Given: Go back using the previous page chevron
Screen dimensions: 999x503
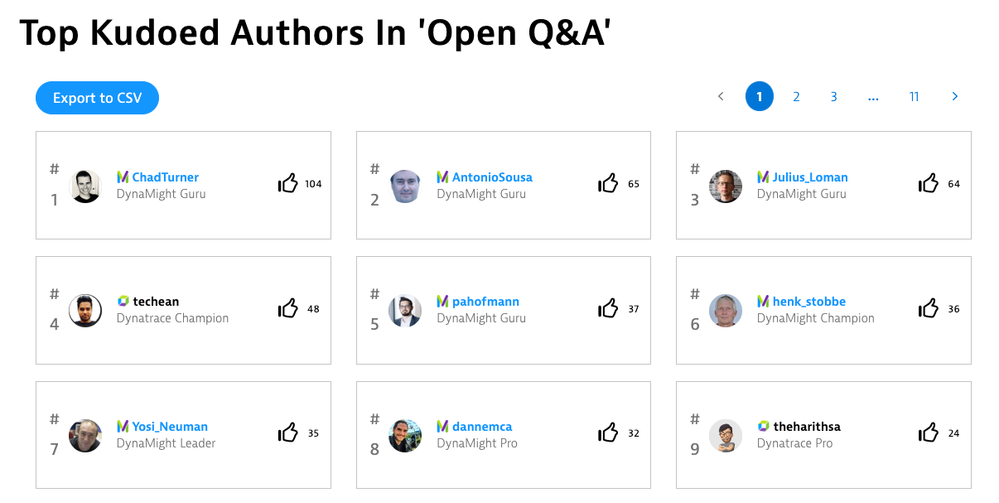Looking at the screenshot, I should pyautogui.click(x=721, y=97).
